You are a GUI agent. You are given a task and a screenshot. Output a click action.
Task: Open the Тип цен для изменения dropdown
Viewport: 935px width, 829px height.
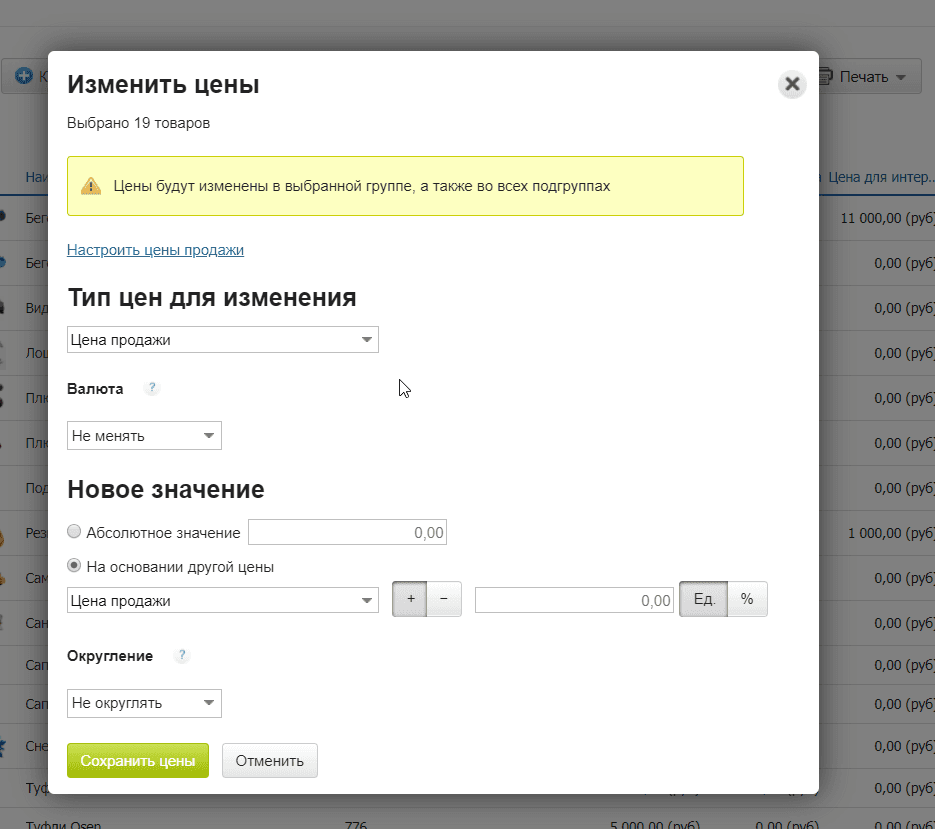click(222, 339)
